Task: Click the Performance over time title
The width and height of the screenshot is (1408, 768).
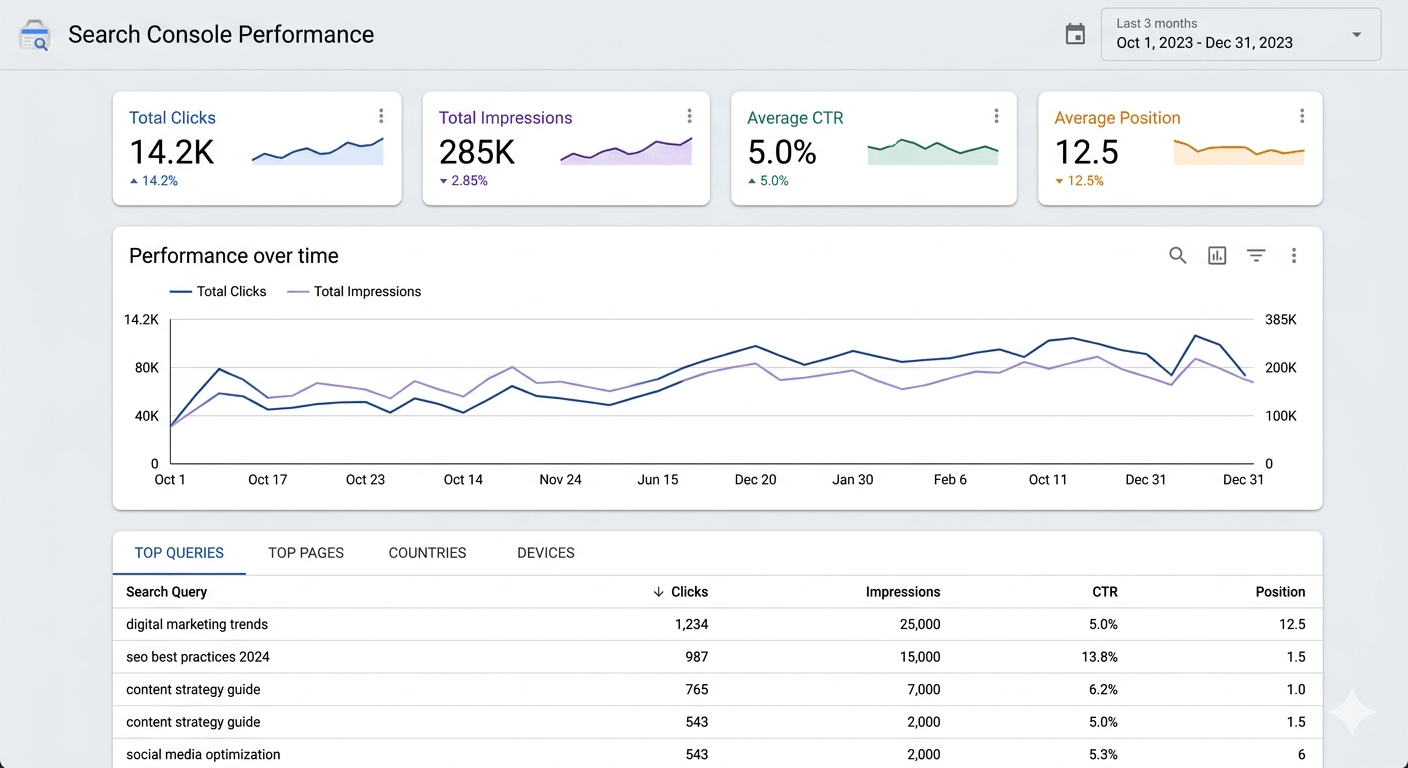Action: click(234, 256)
